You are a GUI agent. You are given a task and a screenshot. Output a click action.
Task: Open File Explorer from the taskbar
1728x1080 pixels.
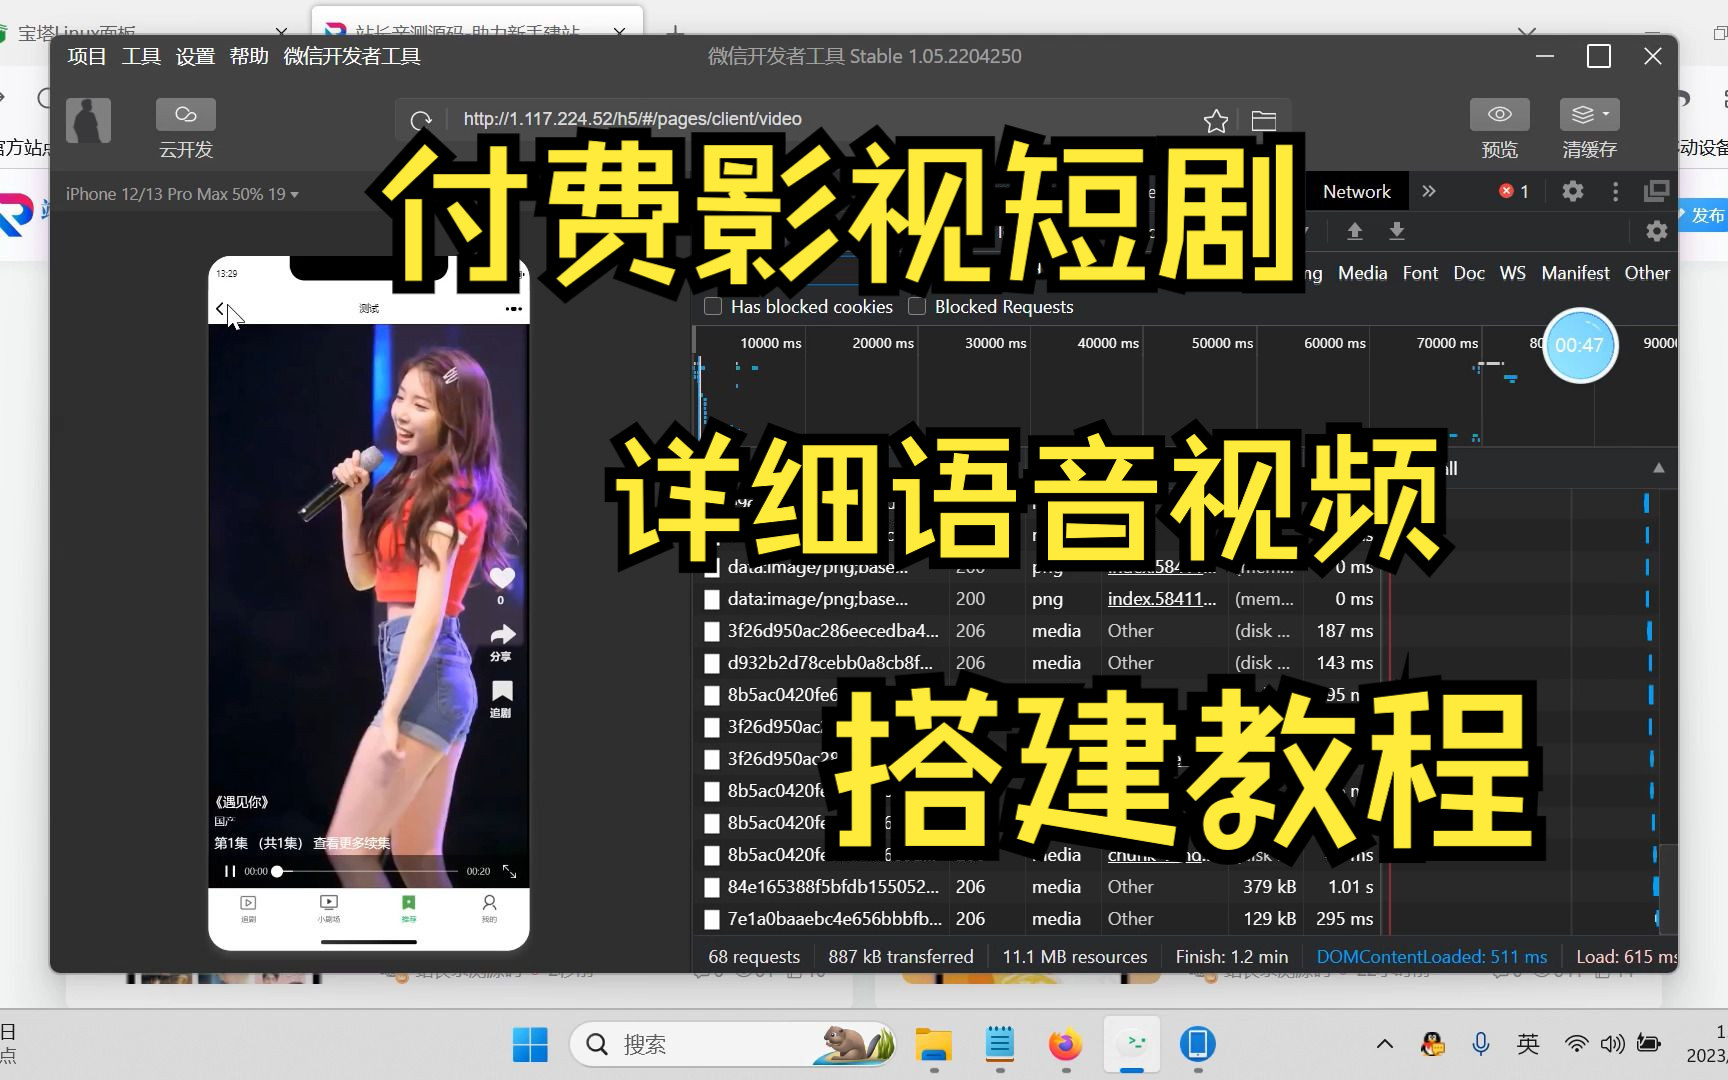pos(934,1045)
